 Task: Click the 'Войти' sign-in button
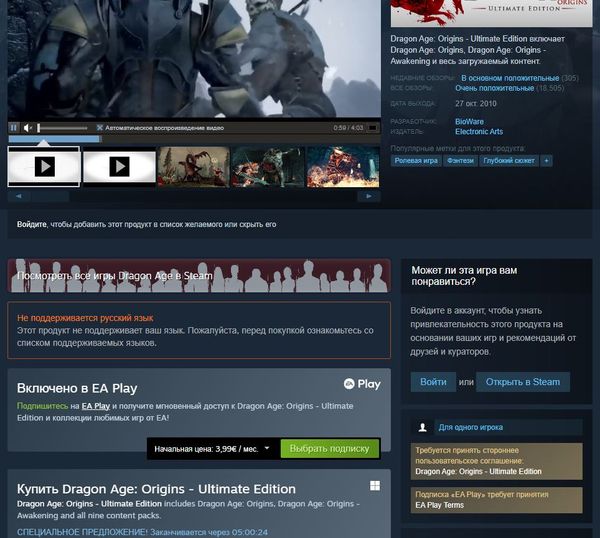point(433,382)
